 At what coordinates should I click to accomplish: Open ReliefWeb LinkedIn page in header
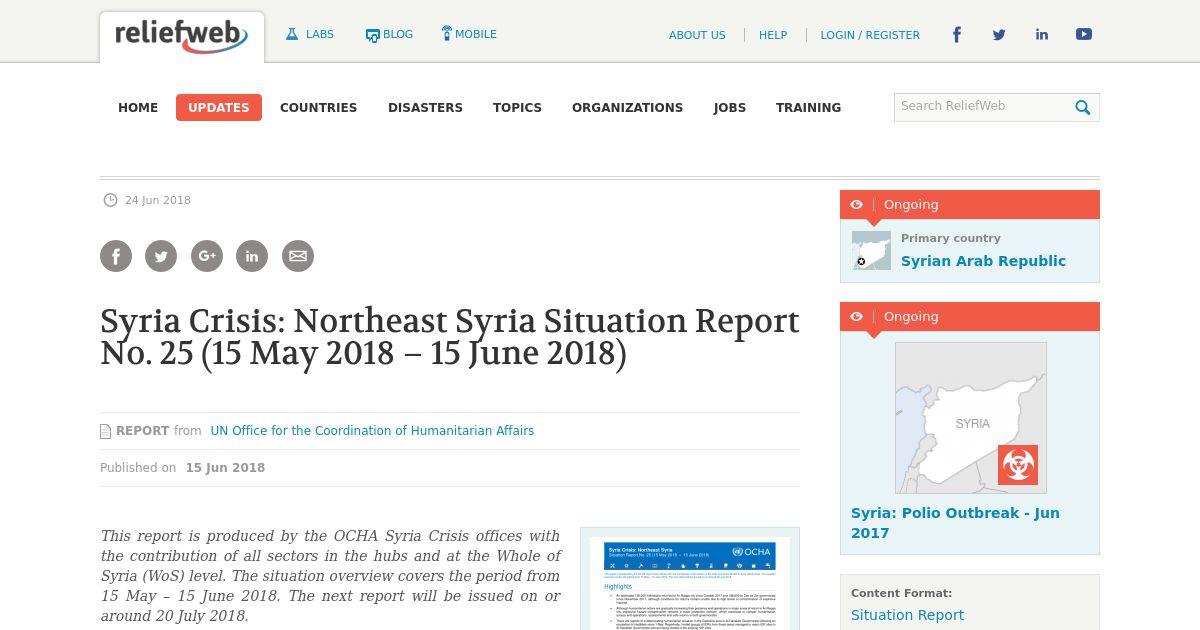pyautogui.click(x=1041, y=34)
